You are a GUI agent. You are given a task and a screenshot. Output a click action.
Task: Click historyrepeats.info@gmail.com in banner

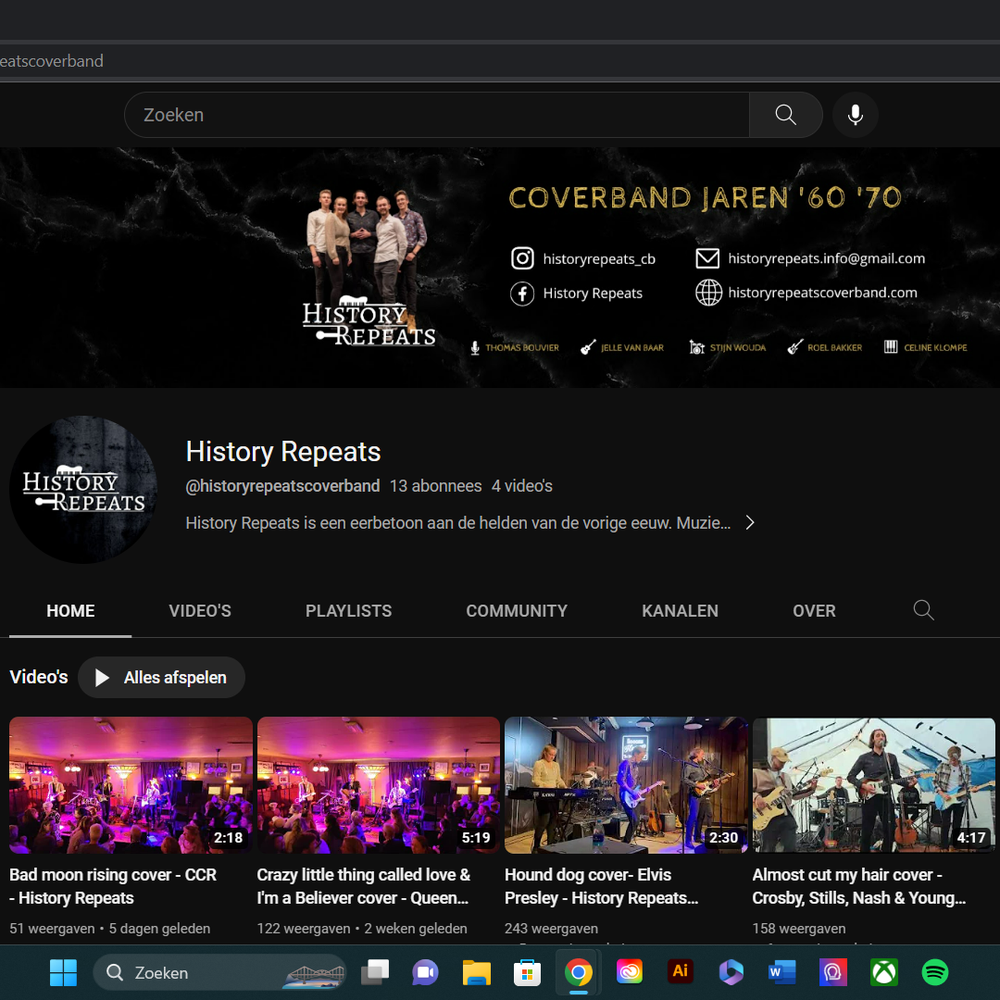[x=827, y=258]
